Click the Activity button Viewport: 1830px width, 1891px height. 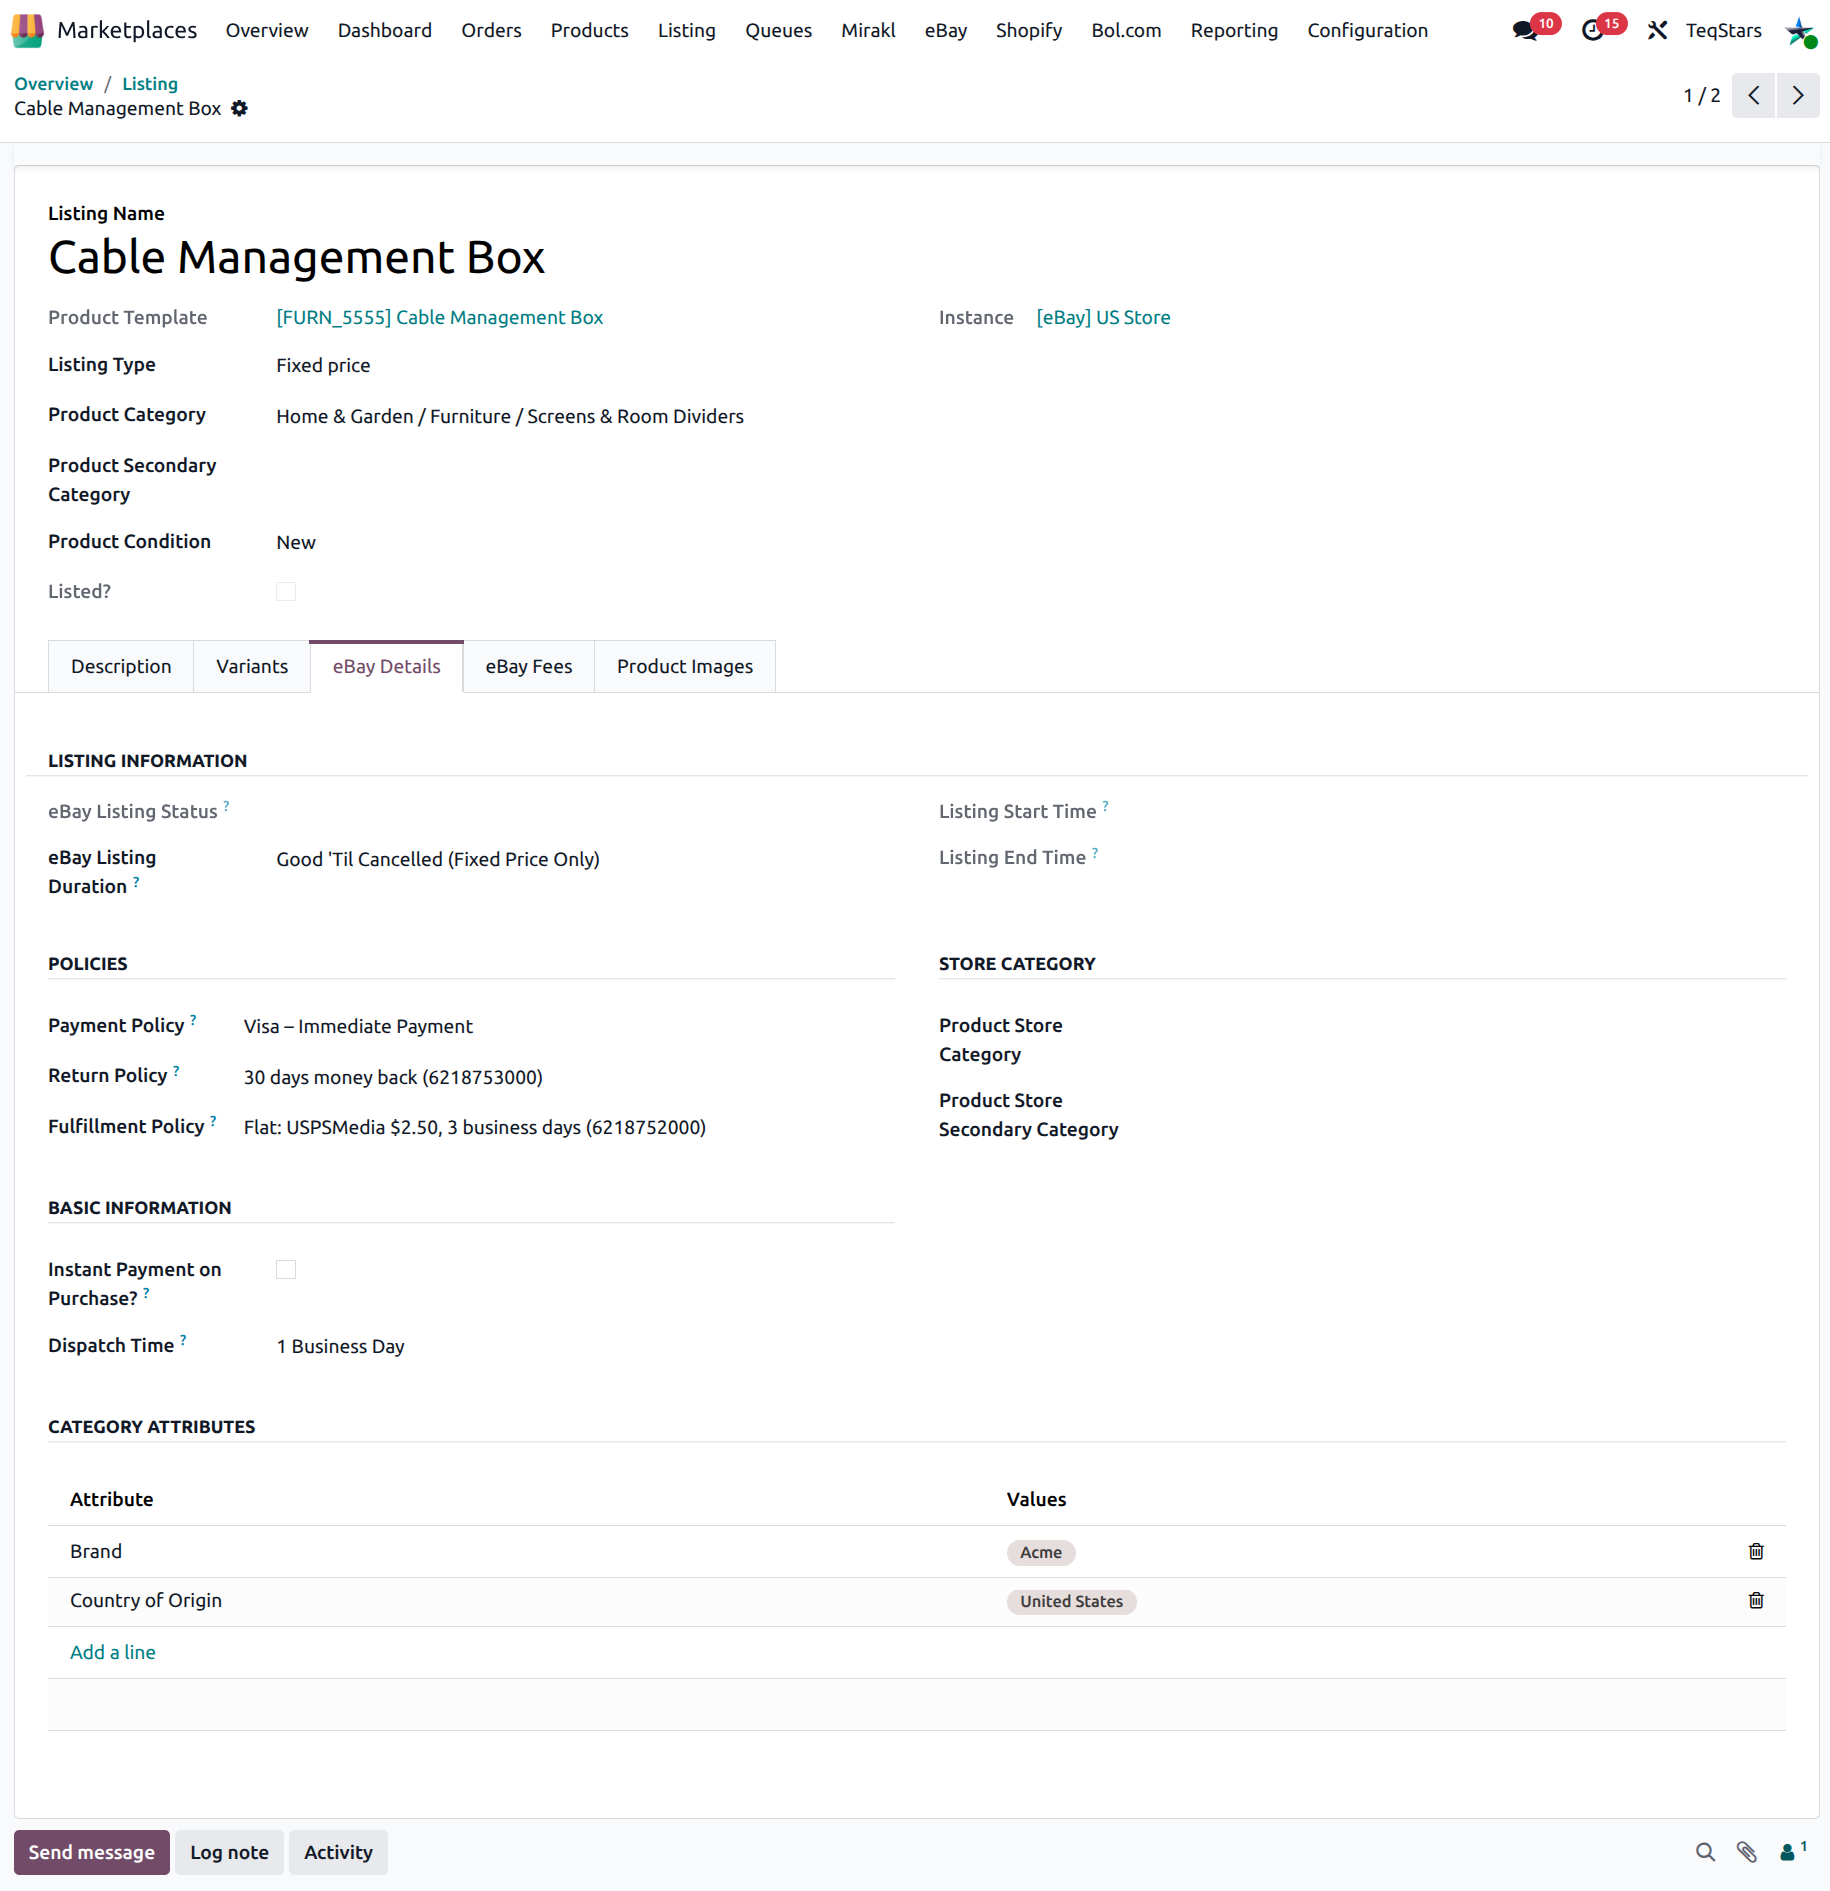point(338,1852)
